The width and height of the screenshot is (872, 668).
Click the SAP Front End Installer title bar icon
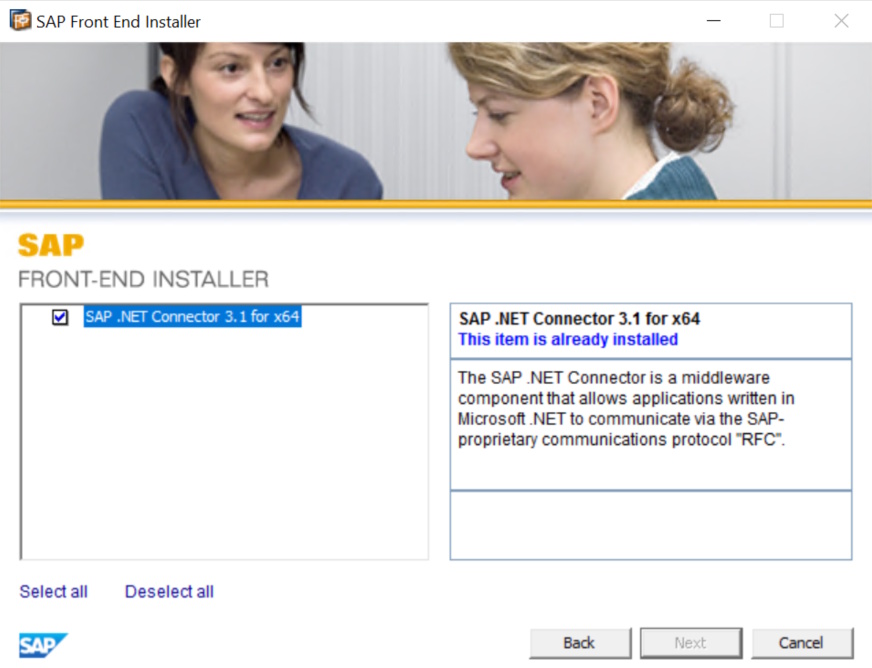21,21
